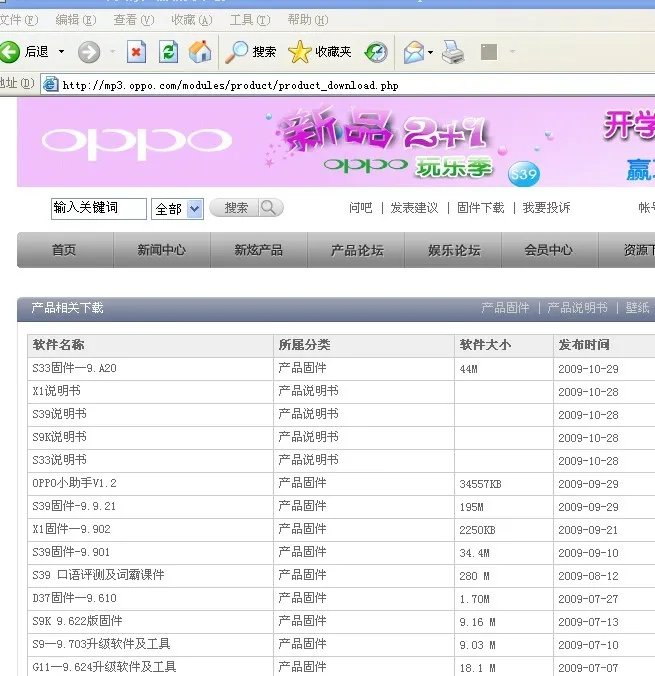Click the History clock icon
655x676 pixels.
point(376,52)
